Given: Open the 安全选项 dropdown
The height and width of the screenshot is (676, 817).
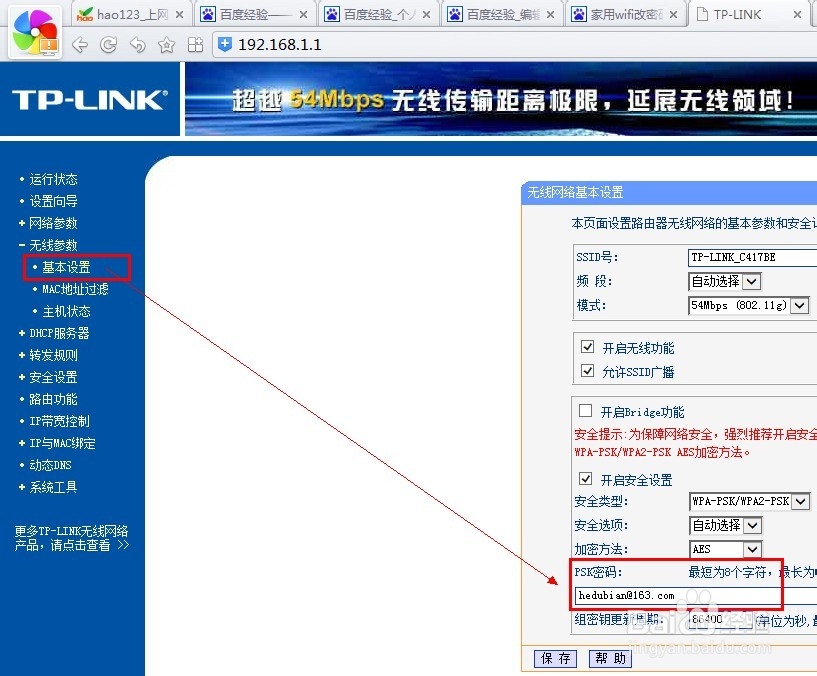Looking at the screenshot, I should pos(726,525).
